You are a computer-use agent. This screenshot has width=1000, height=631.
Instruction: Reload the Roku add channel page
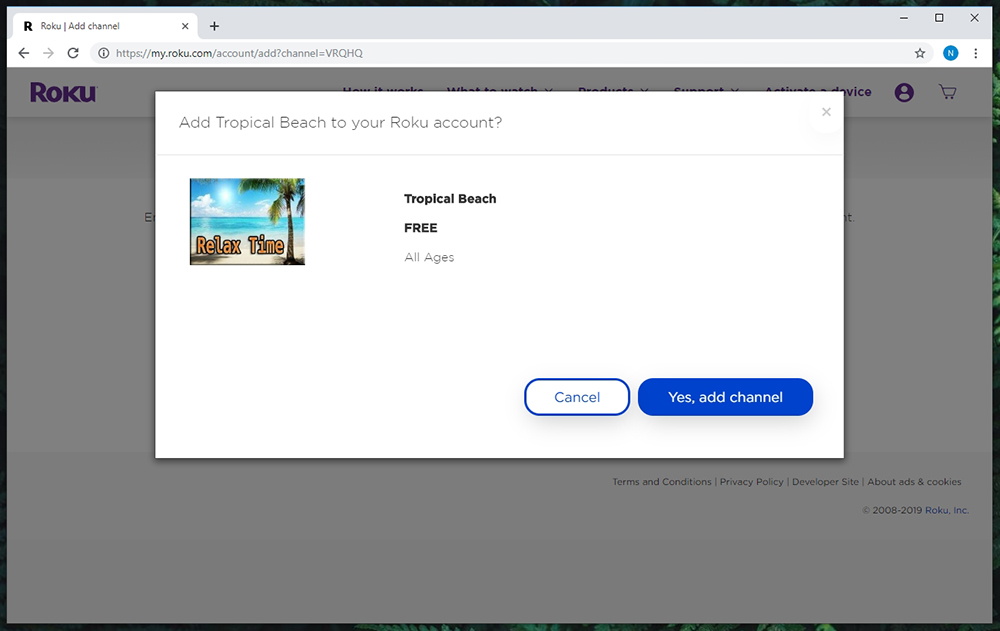click(x=73, y=53)
